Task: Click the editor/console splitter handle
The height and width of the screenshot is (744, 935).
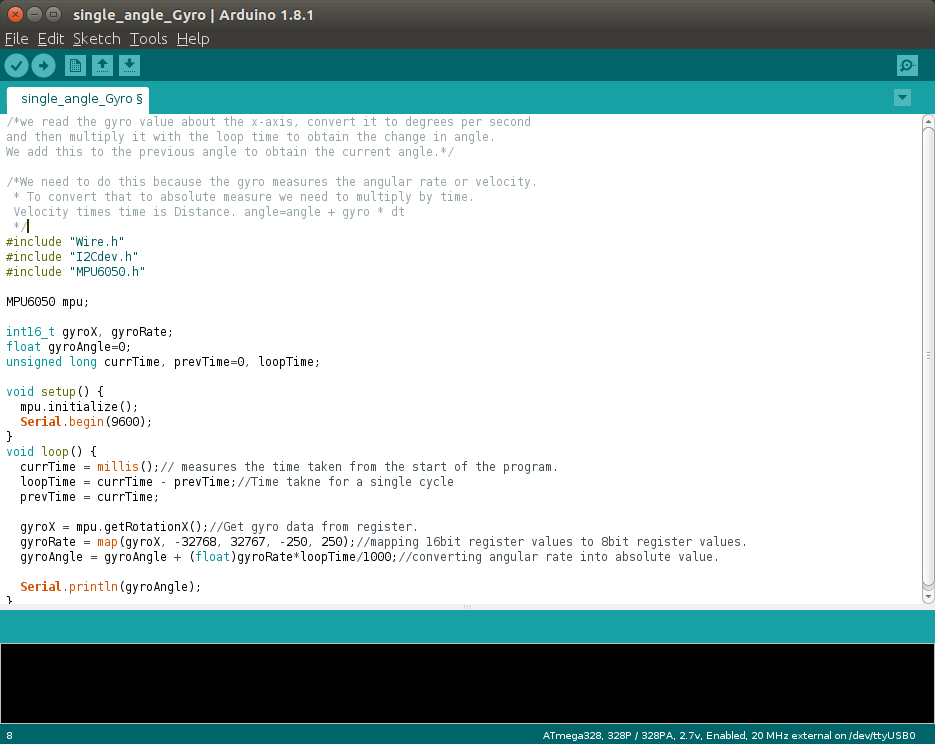Action: (468, 607)
